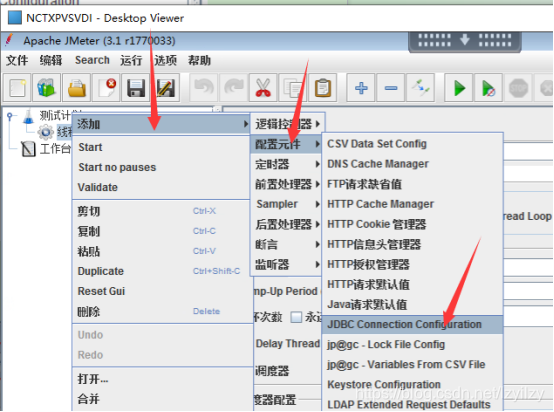Collapse all with the minus icon
Viewport: 554px width, 412px height.
(390, 88)
